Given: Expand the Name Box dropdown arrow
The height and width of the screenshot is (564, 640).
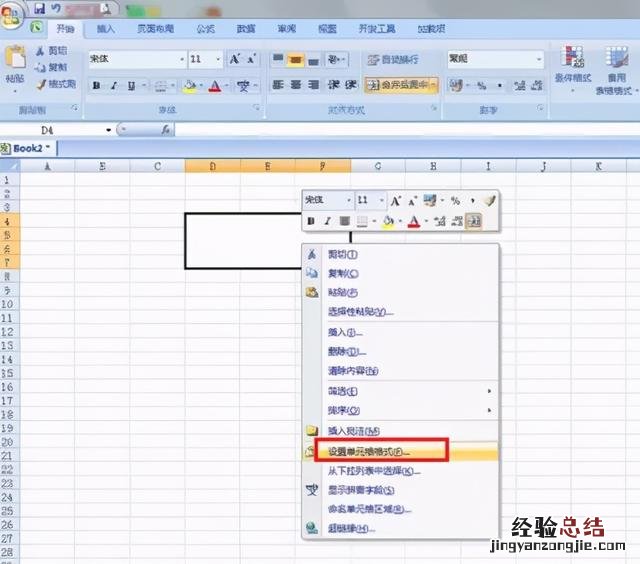Looking at the screenshot, I should pyautogui.click(x=108, y=130).
